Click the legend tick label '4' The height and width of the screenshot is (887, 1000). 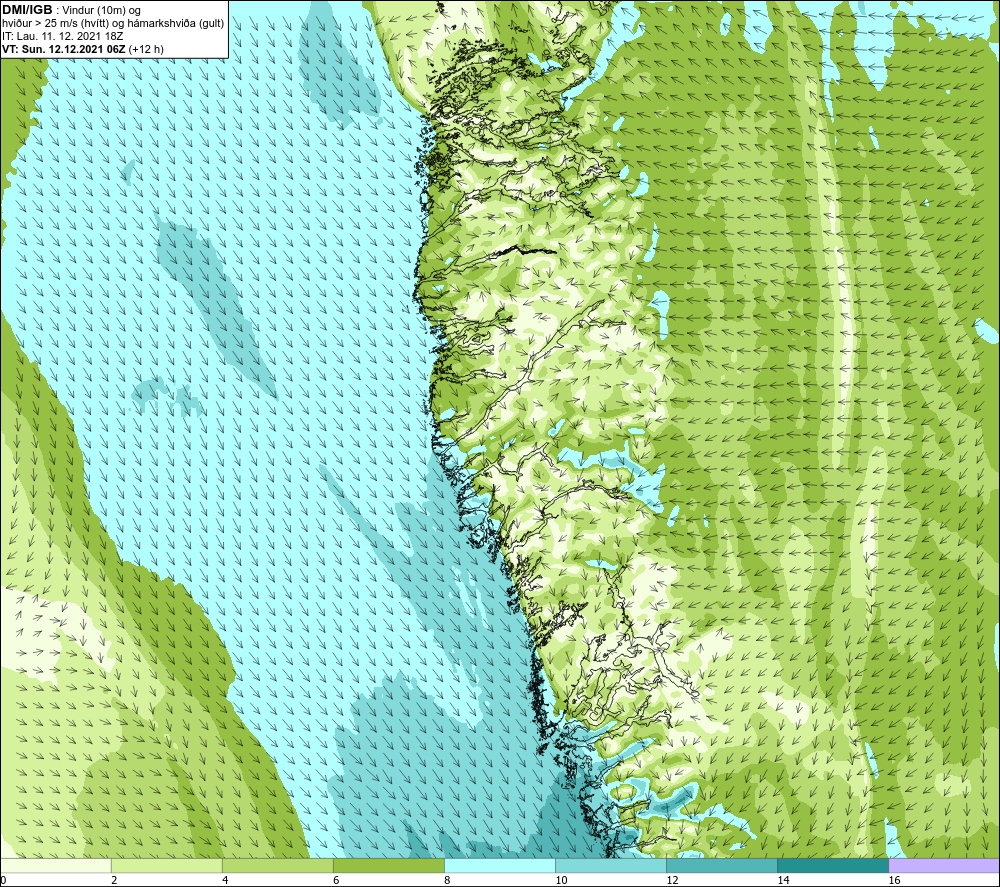(225, 880)
